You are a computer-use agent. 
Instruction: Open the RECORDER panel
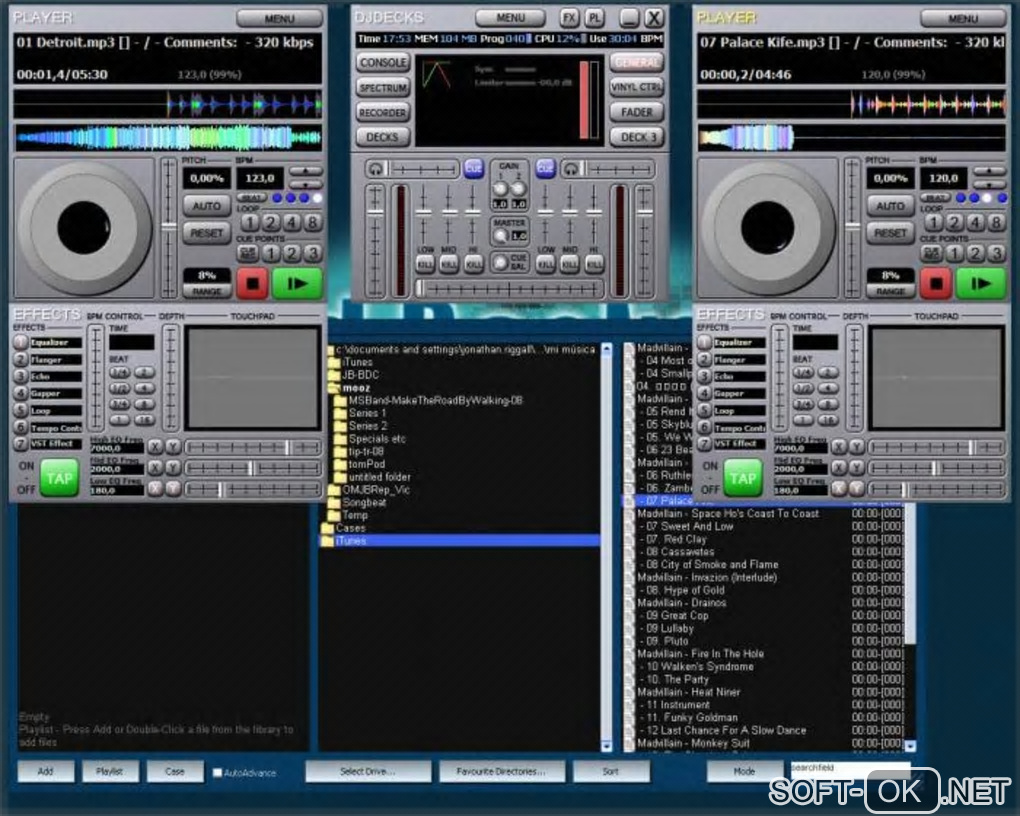[x=383, y=113]
